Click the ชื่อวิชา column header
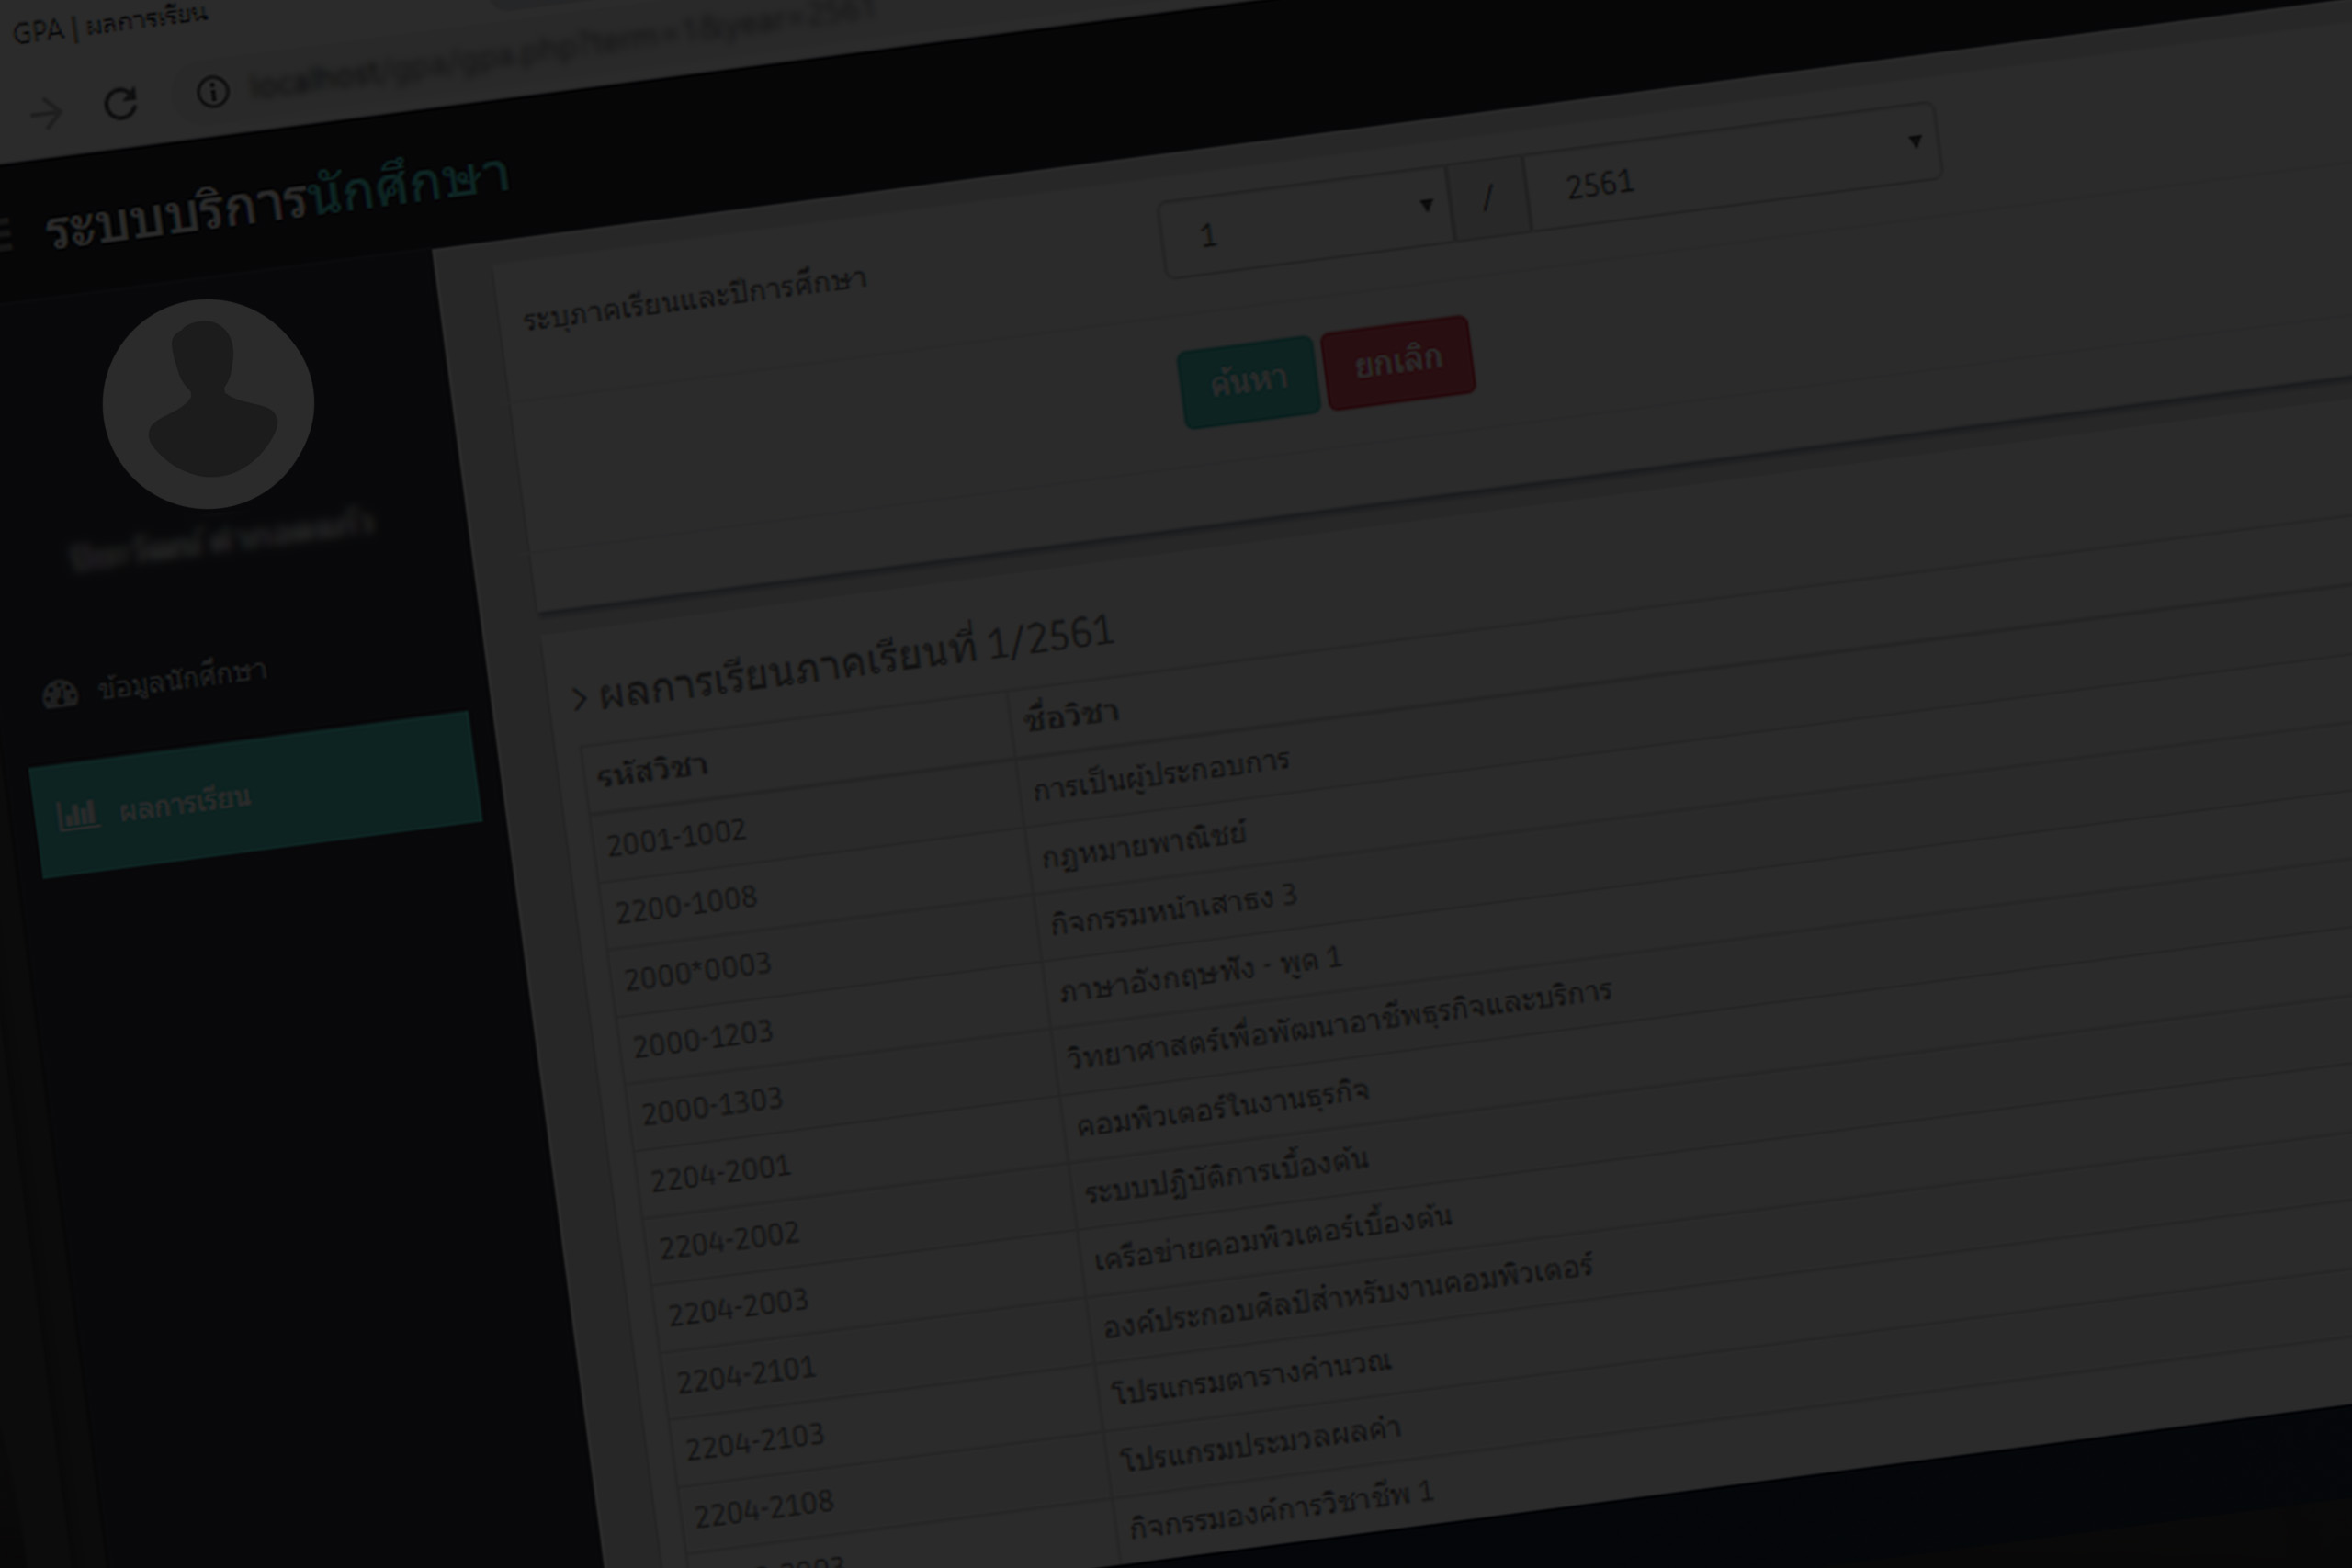2352x1568 pixels. pos(1071,714)
